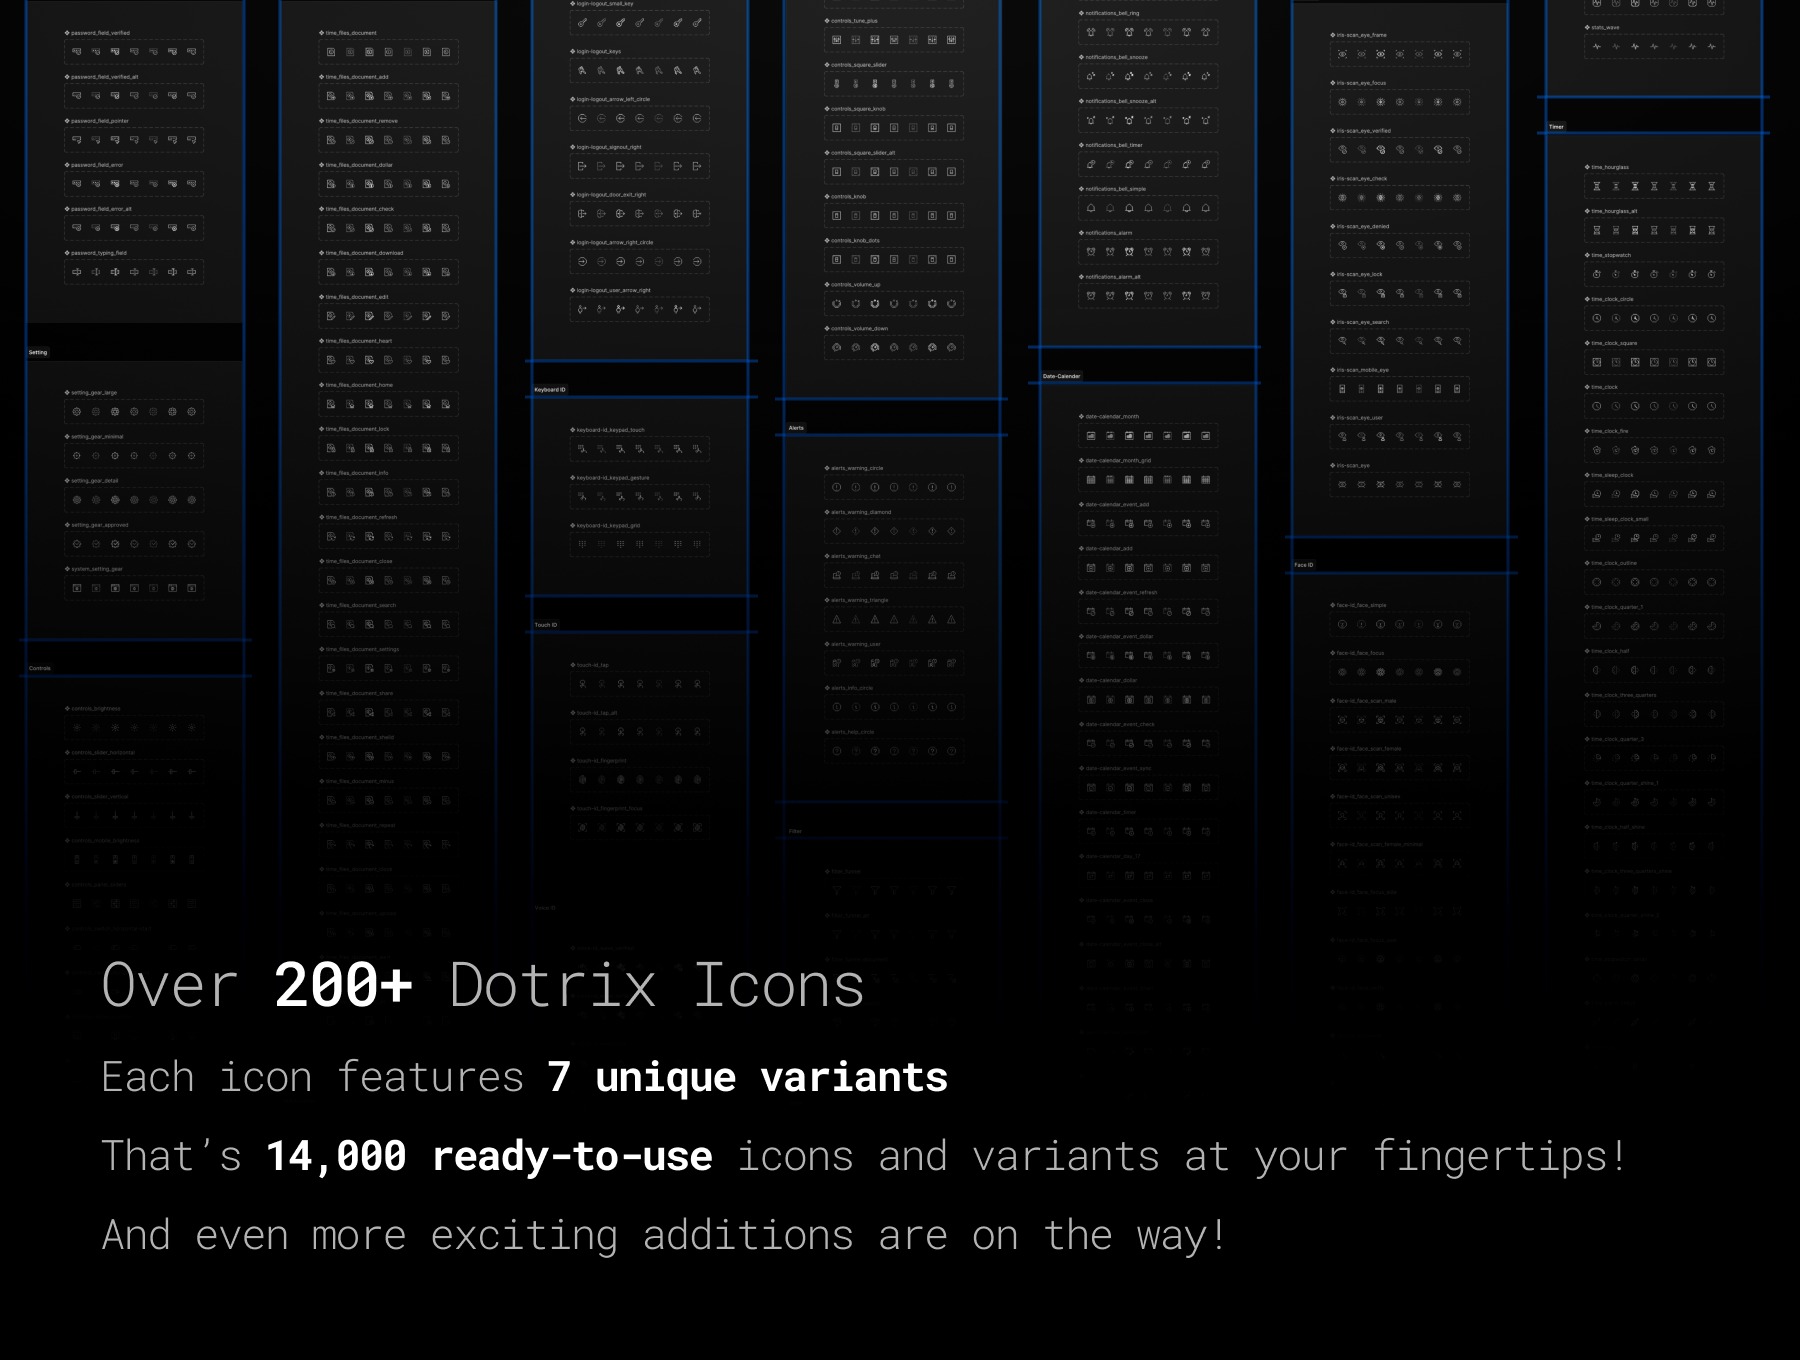
Task: Select a keyboard-id_keypad_gesture icon
Action: pyautogui.click(x=580, y=494)
